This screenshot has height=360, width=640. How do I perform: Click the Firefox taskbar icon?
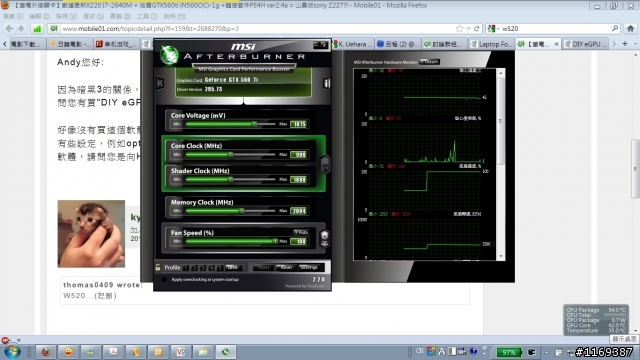click(46, 352)
